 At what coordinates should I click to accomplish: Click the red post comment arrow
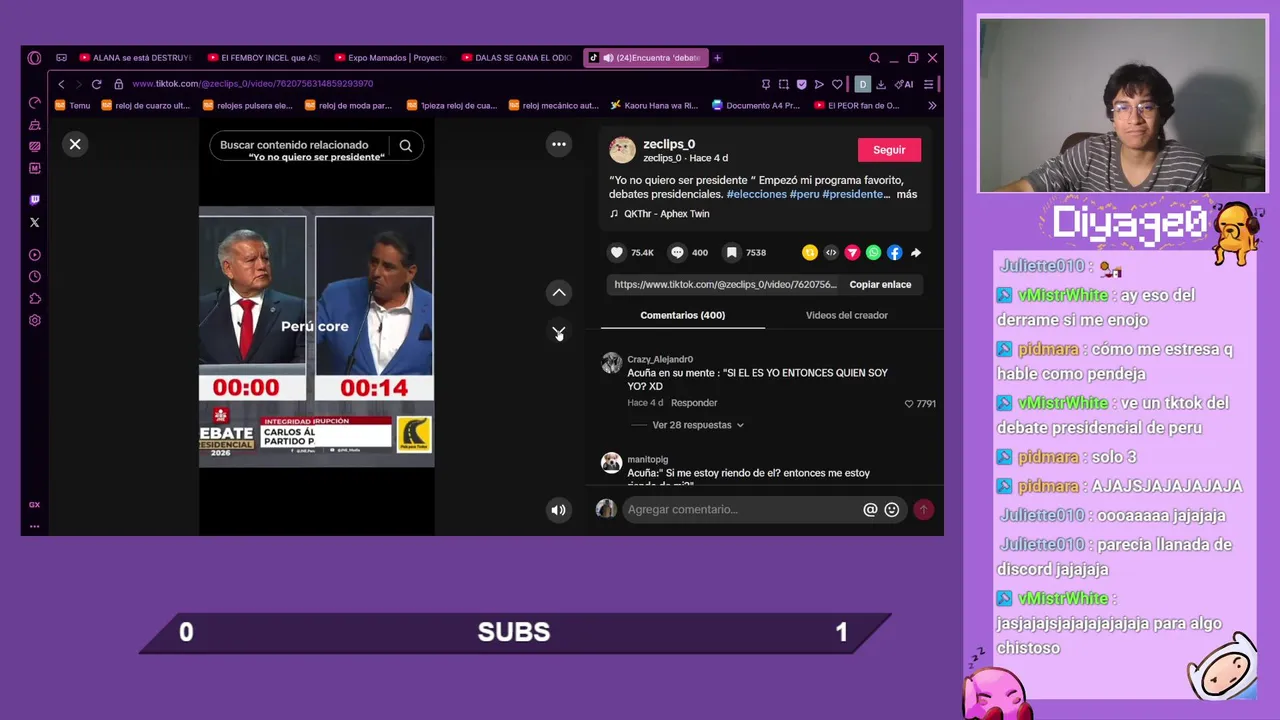[x=923, y=510]
